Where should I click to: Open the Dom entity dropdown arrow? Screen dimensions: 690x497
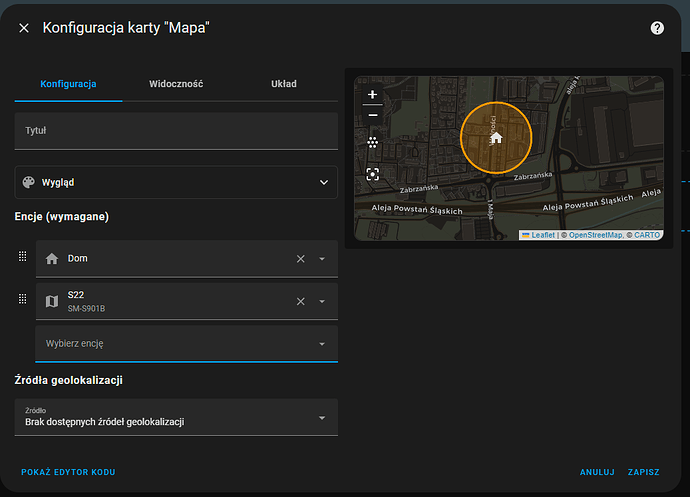[x=322, y=259]
